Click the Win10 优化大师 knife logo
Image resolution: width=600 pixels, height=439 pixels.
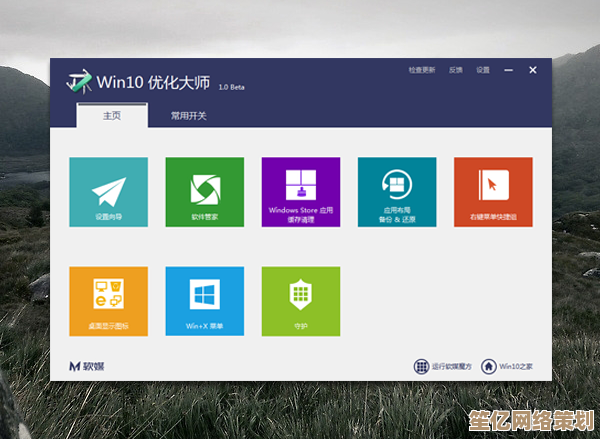(79, 81)
